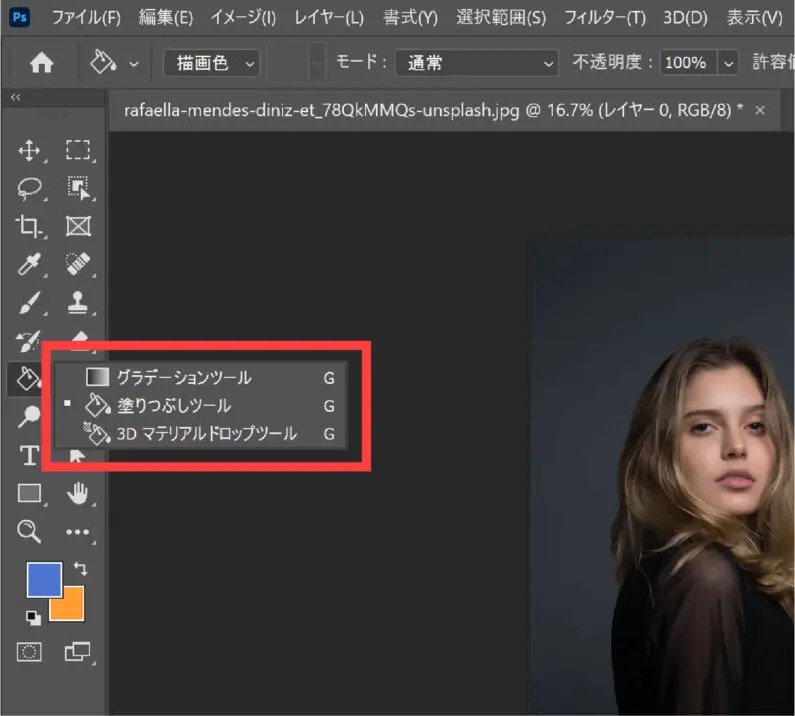Open the 3D(D) menu

(685, 18)
